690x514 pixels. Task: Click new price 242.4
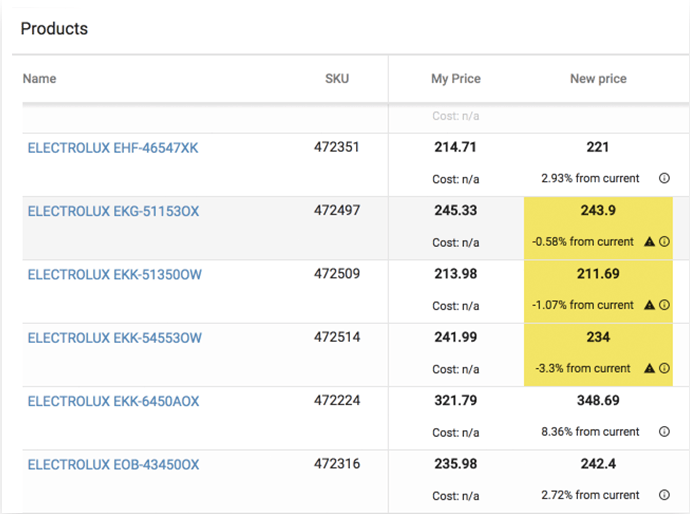598,464
